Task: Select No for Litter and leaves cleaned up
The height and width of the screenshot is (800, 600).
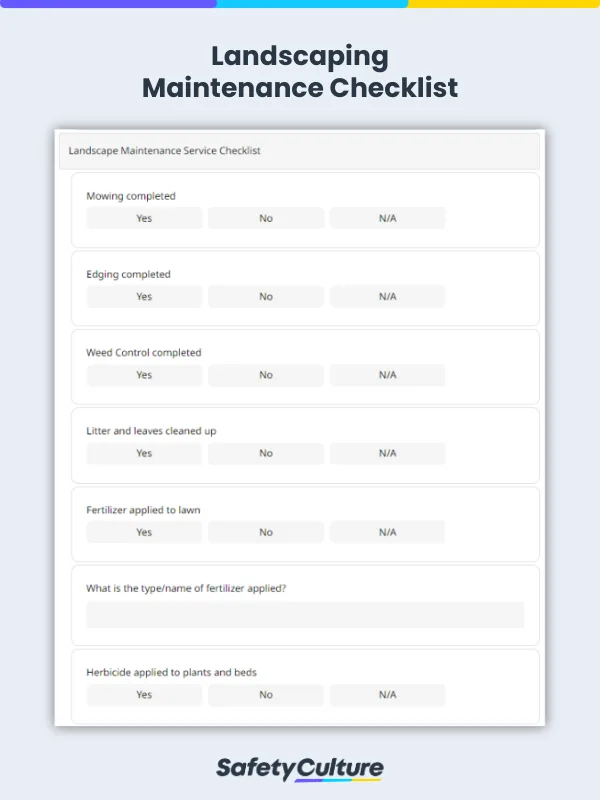Action: point(265,453)
